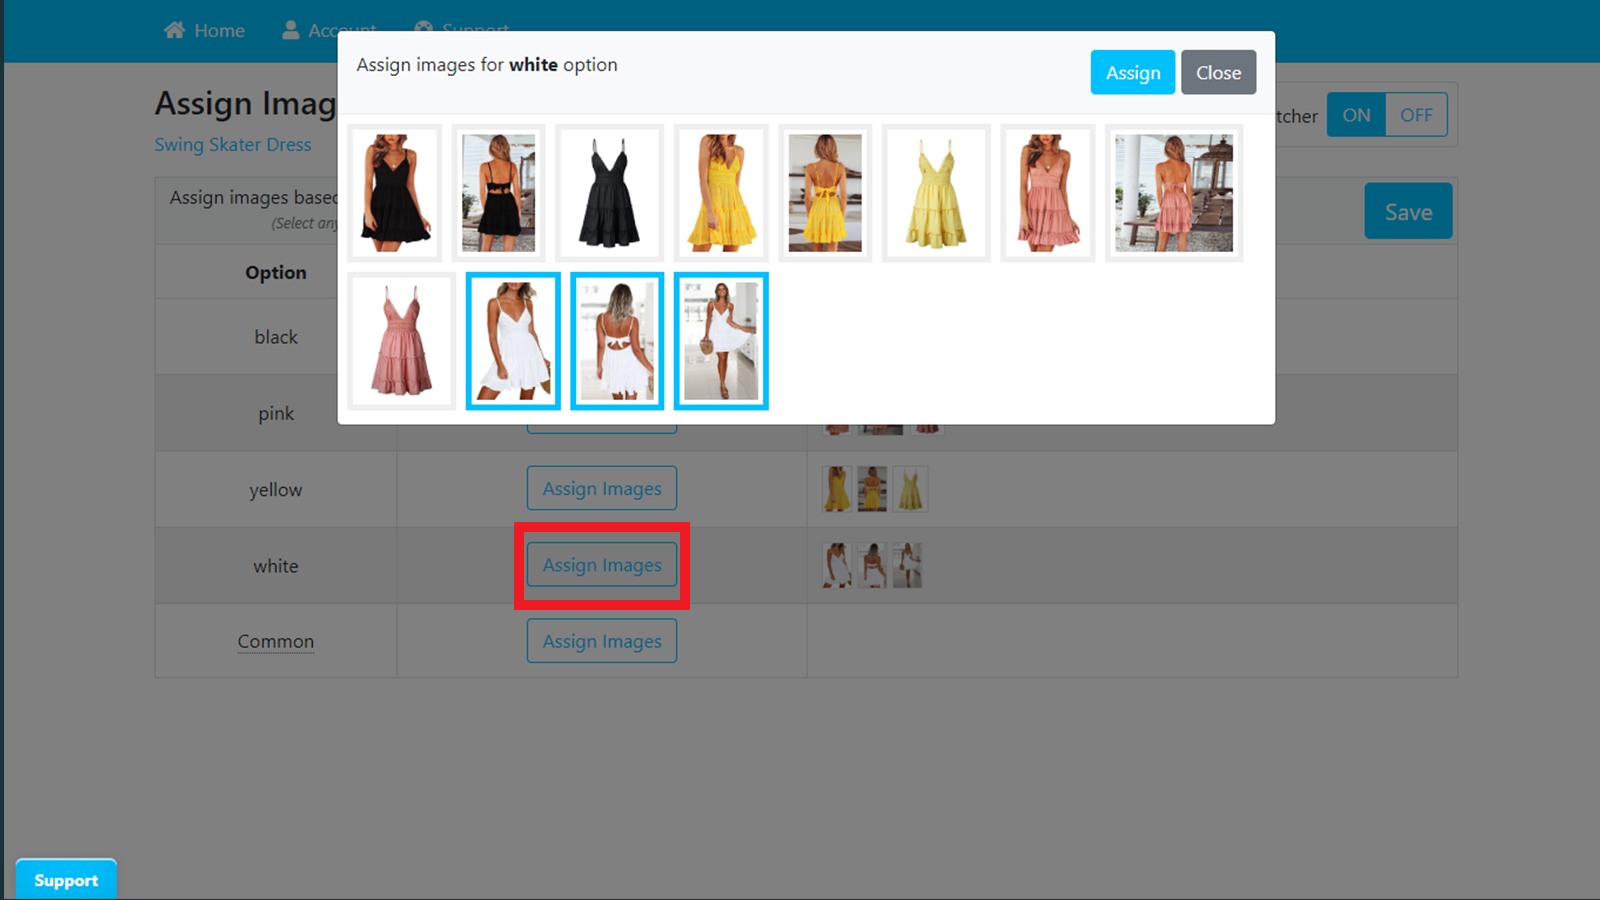
Task: Click Assign Images for the yellow option
Action: coord(602,489)
